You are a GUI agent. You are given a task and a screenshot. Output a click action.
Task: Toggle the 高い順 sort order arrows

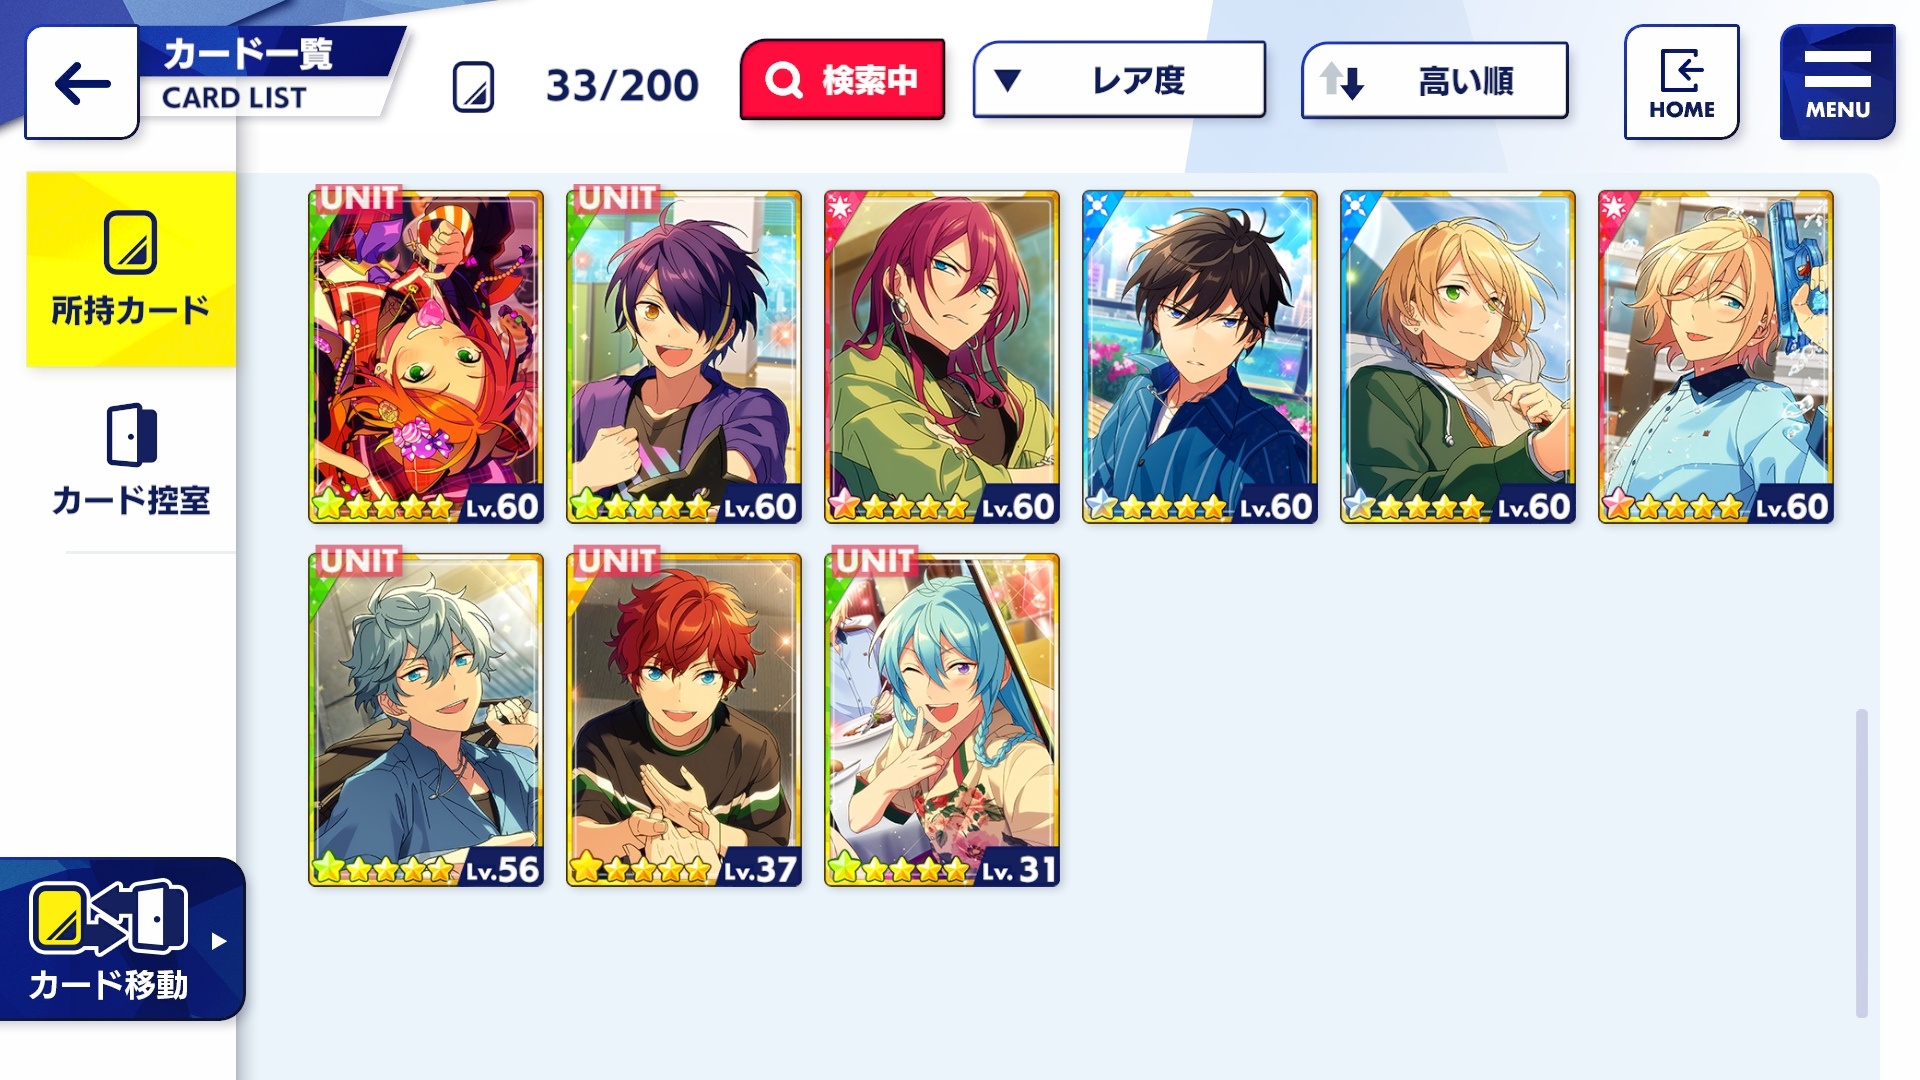point(1342,81)
